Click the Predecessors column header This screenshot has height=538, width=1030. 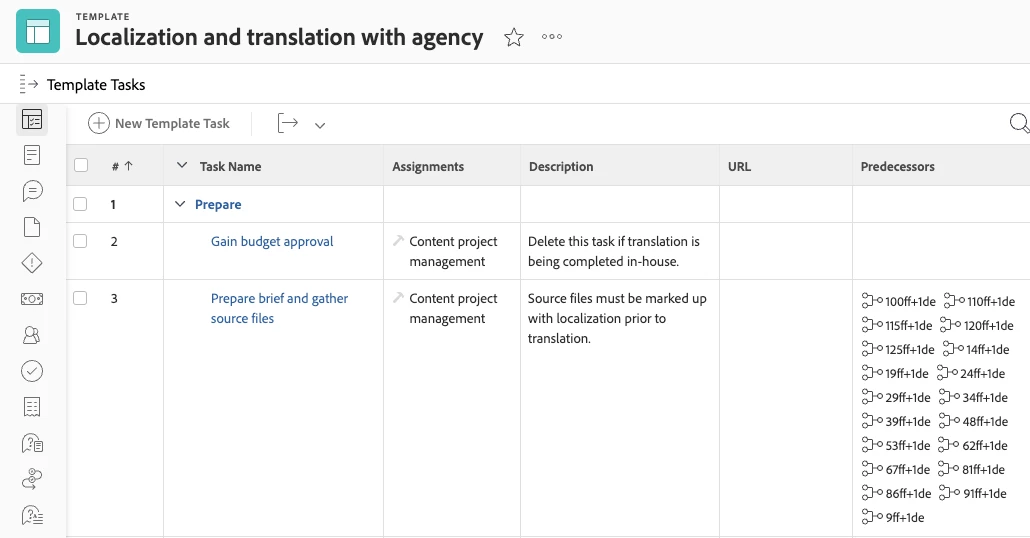(897, 167)
